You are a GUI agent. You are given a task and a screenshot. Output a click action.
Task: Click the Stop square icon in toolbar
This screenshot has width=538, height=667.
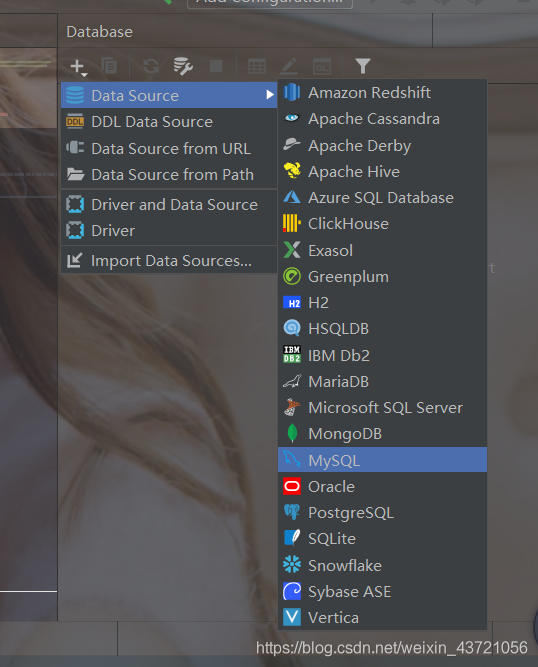click(216, 66)
